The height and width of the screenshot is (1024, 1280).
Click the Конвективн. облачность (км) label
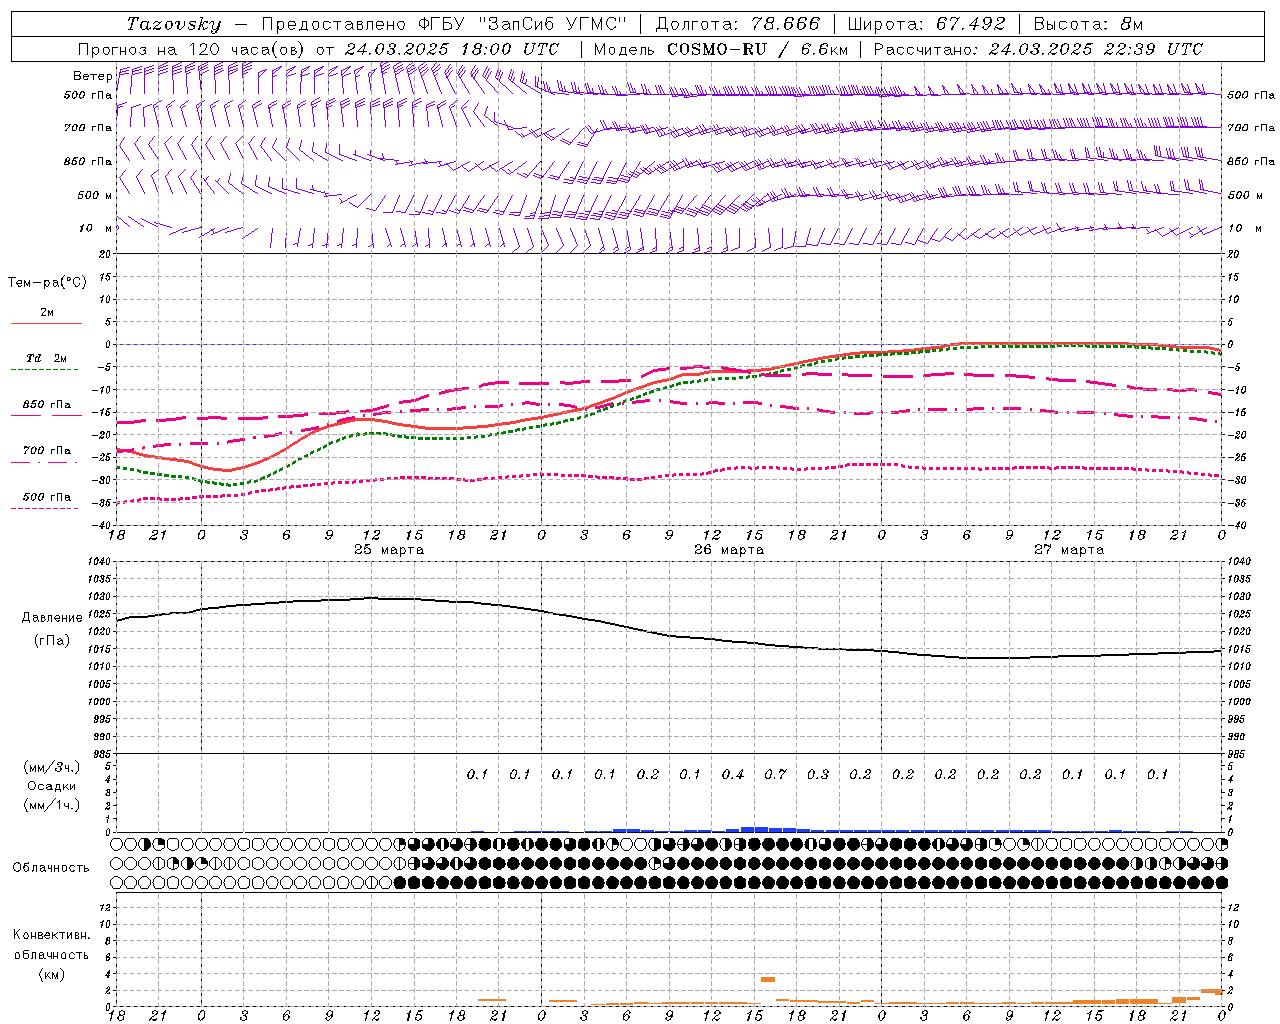(51, 954)
